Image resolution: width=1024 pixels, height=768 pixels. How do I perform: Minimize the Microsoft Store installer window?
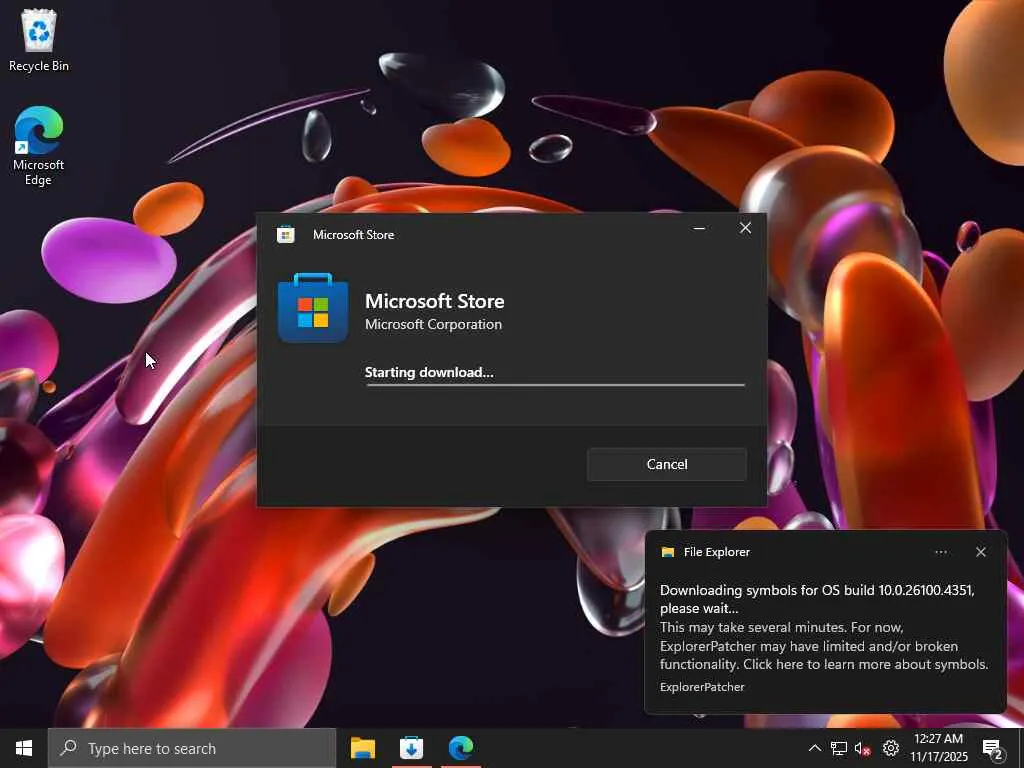699,229
